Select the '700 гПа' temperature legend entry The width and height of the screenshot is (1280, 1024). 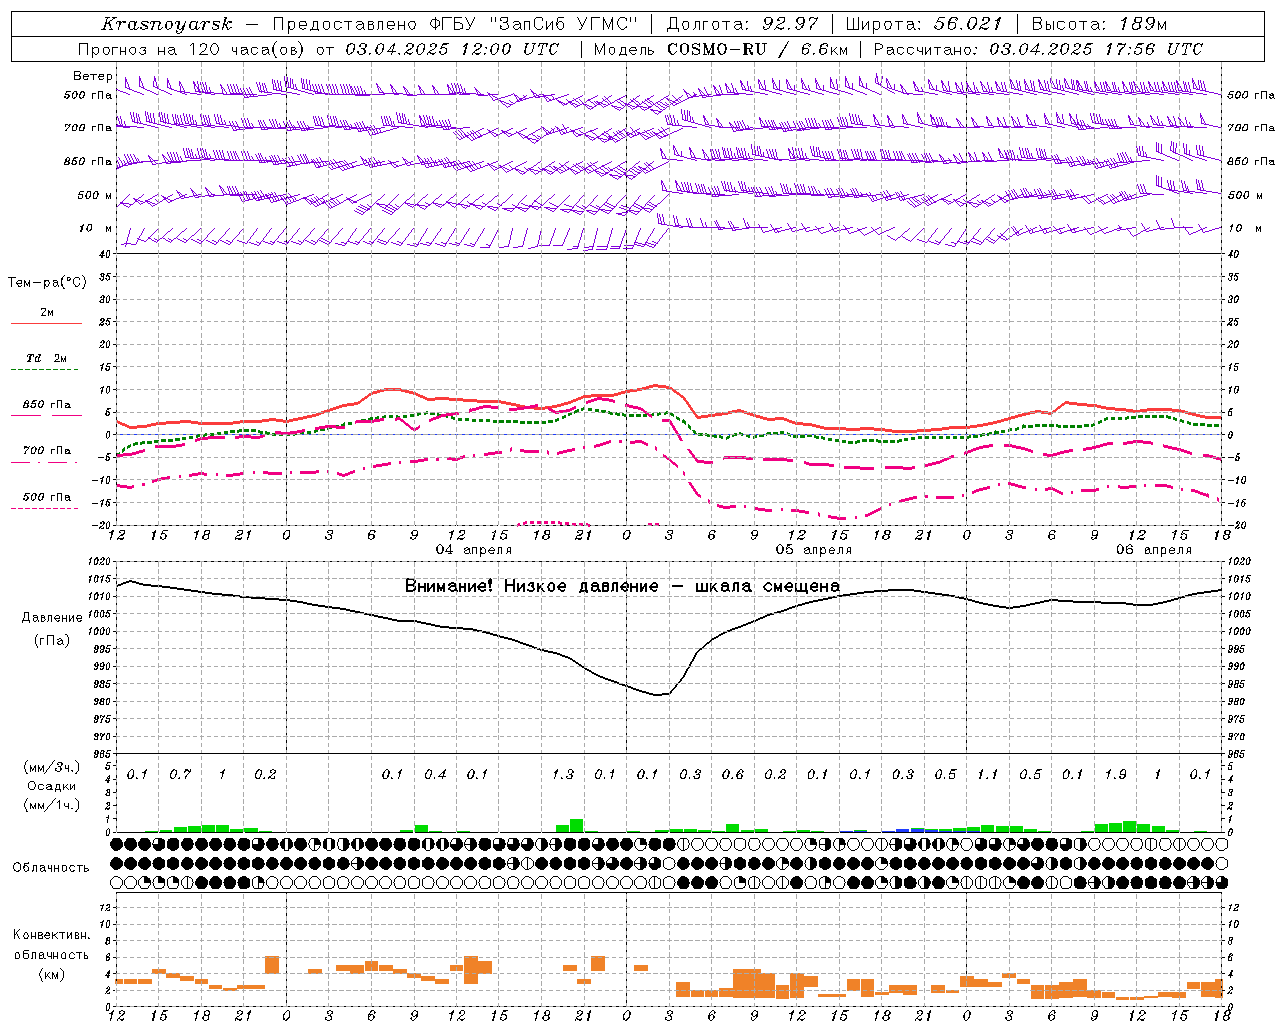(x=46, y=450)
